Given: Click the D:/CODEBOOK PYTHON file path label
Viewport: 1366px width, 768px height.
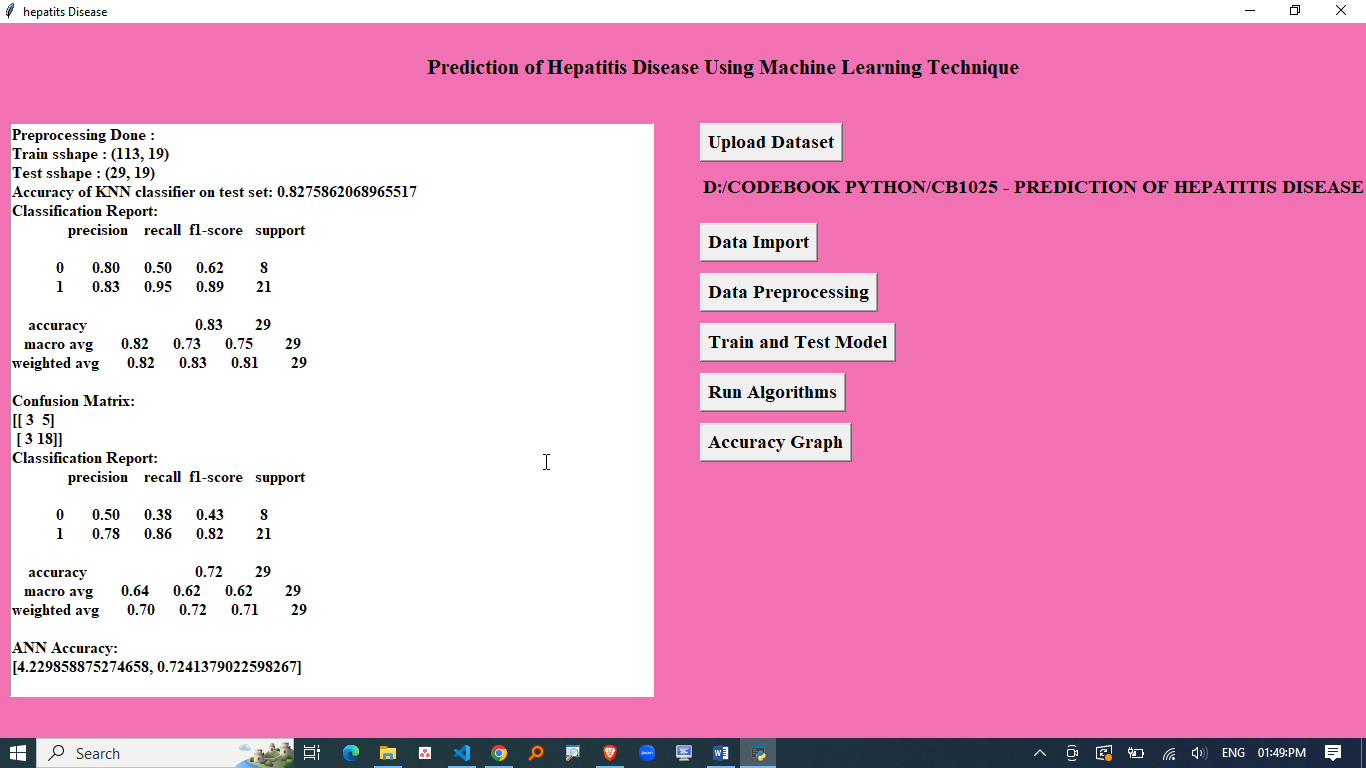Looking at the screenshot, I should 1033,187.
